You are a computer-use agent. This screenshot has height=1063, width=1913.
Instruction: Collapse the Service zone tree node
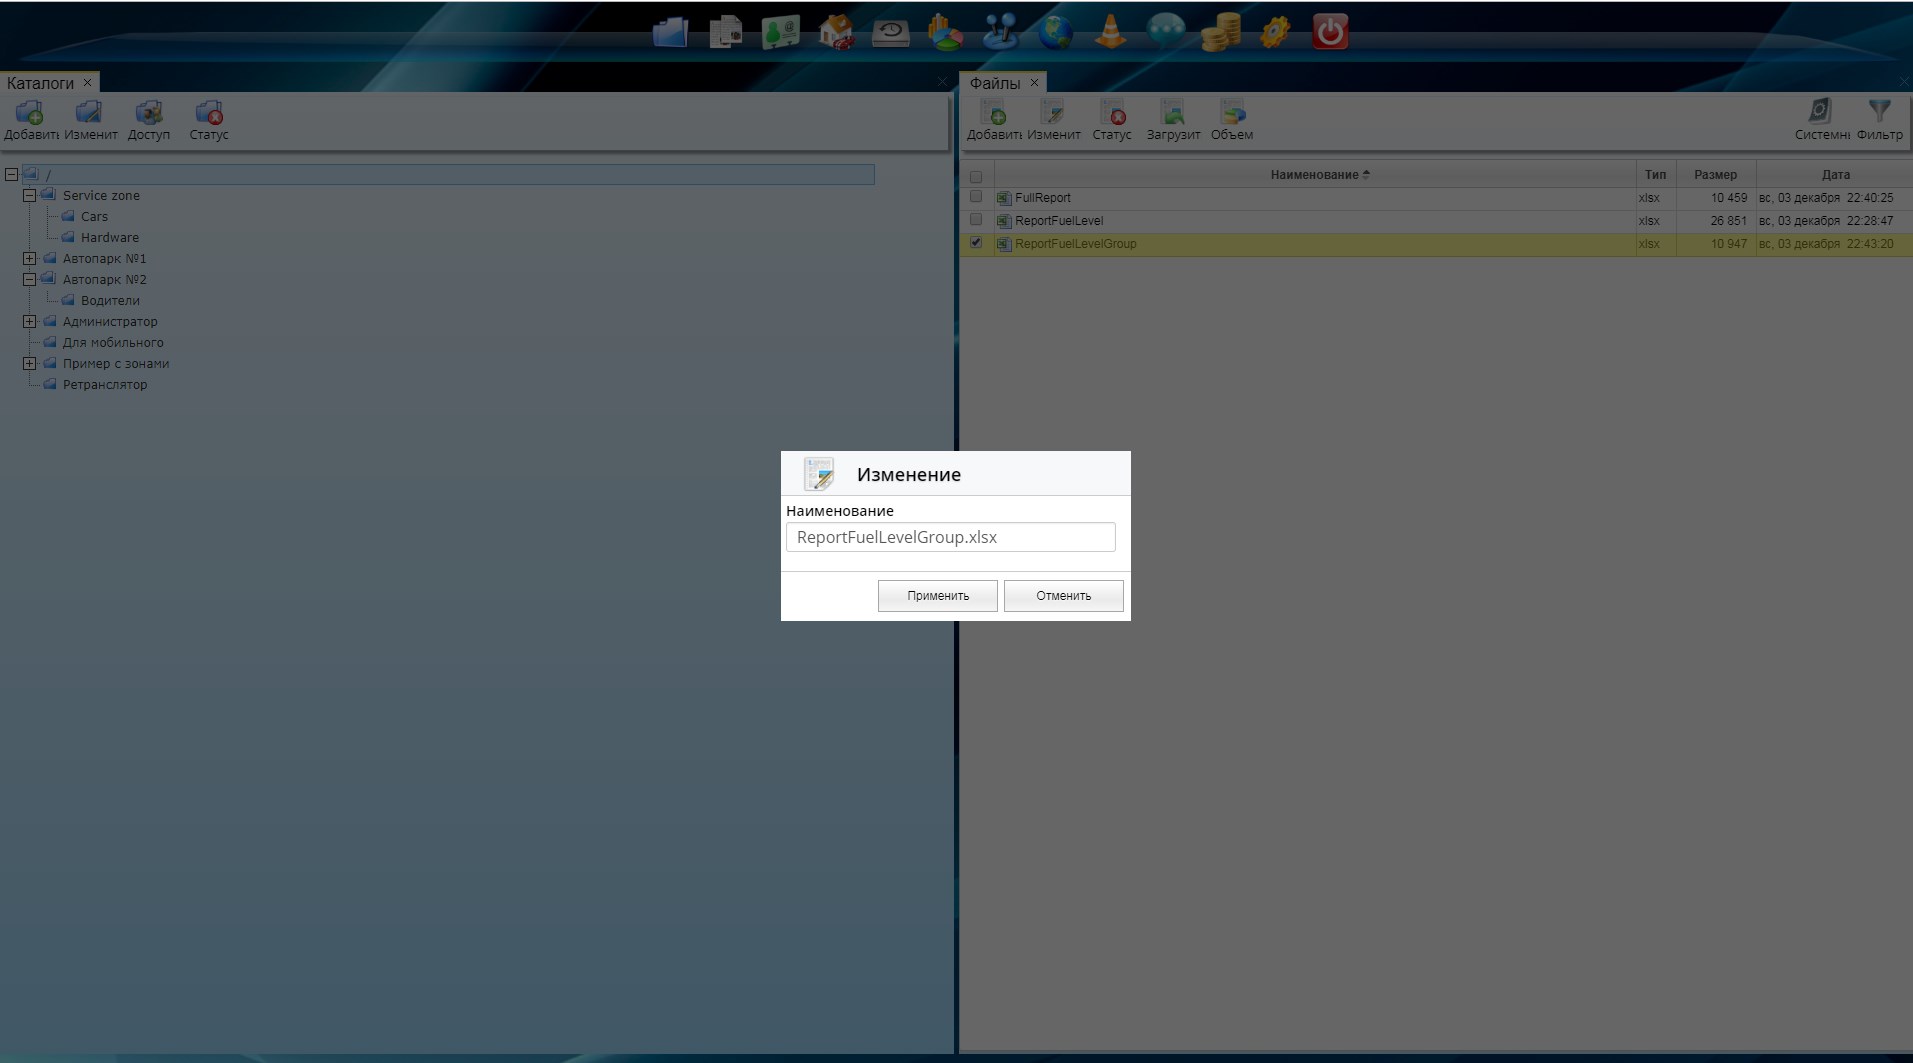(30, 196)
